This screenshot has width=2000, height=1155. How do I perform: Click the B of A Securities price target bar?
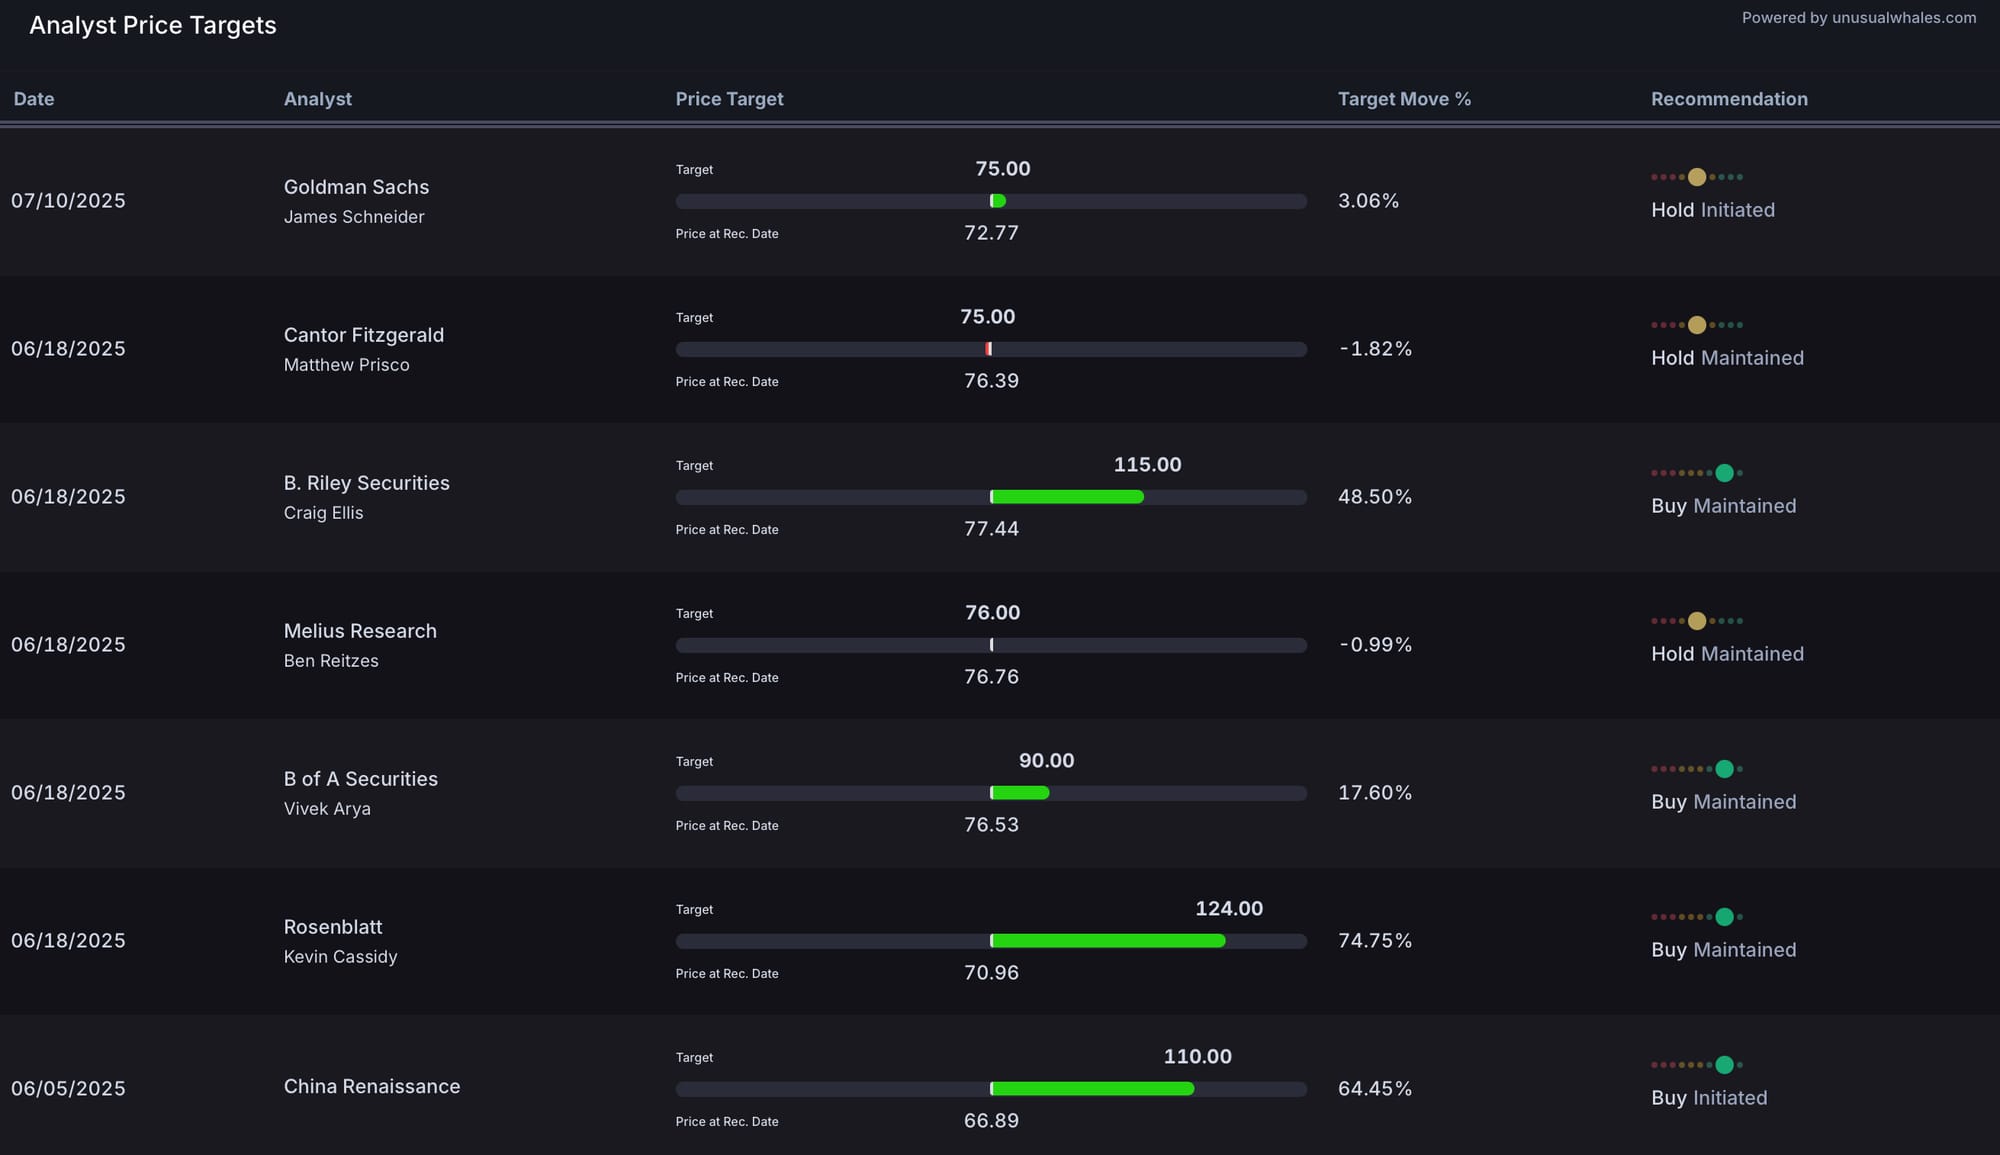[x=991, y=793]
